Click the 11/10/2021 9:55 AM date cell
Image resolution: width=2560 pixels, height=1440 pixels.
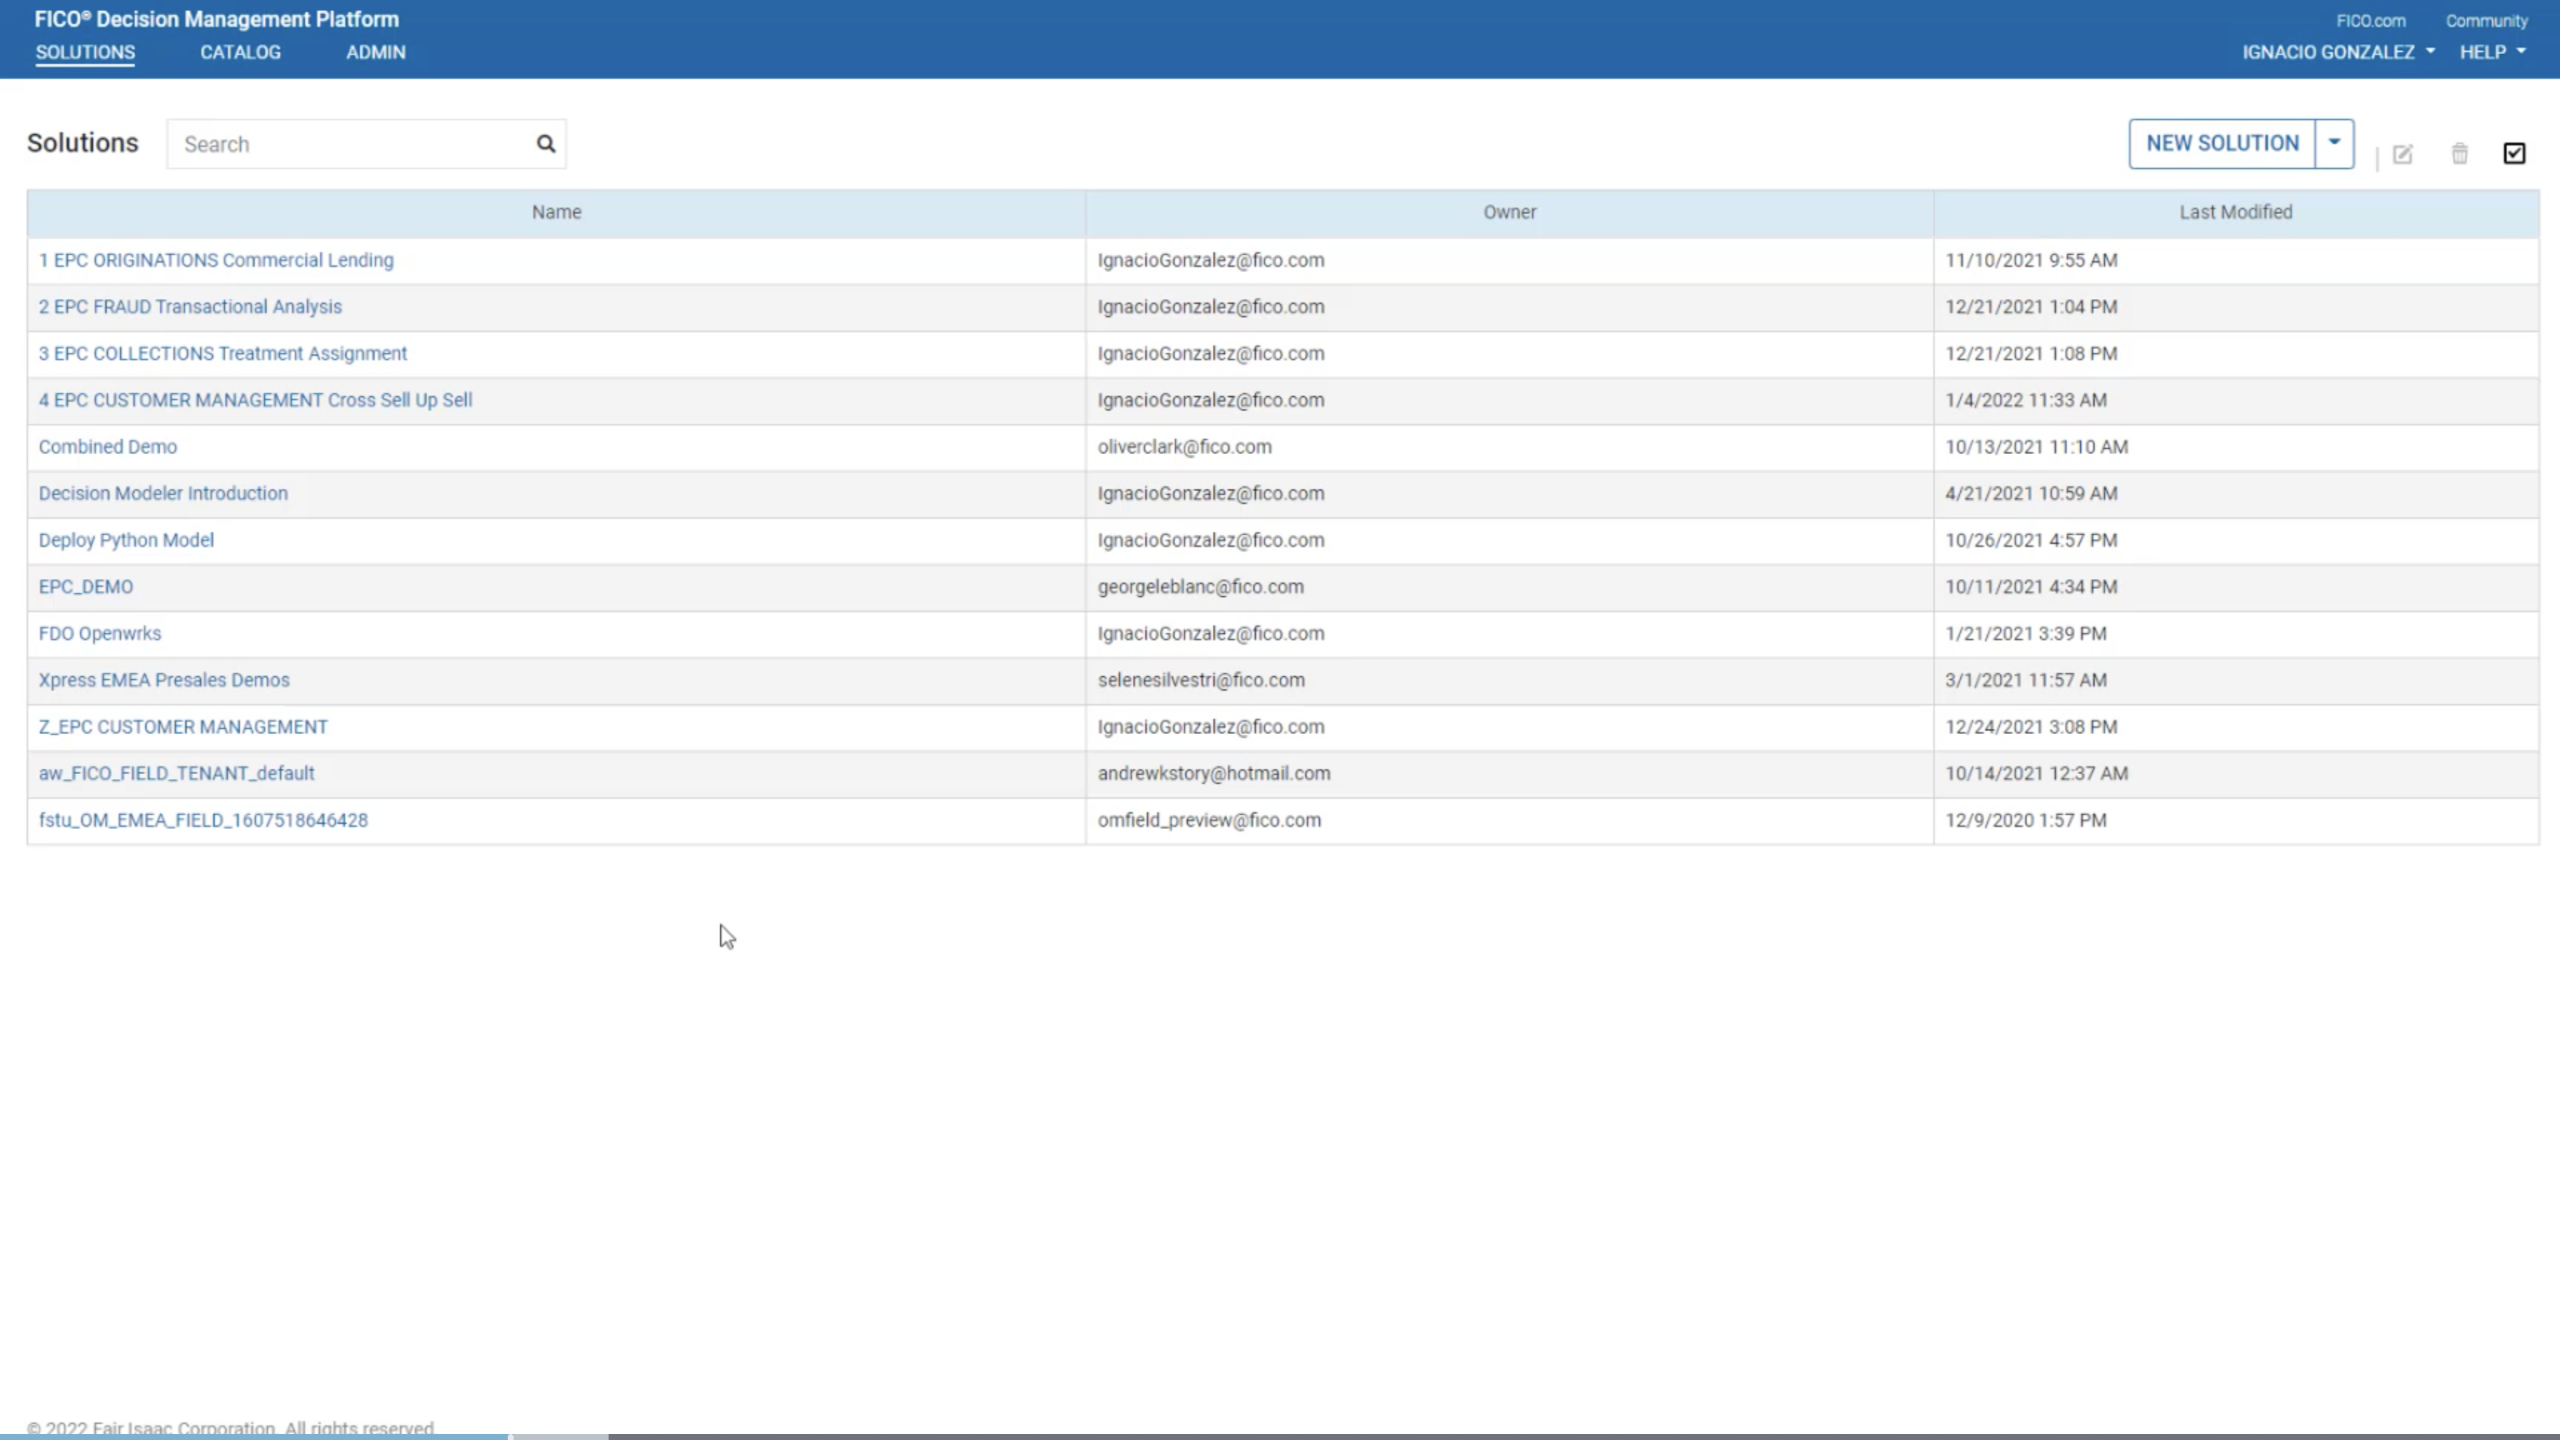tap(2236, 260)
